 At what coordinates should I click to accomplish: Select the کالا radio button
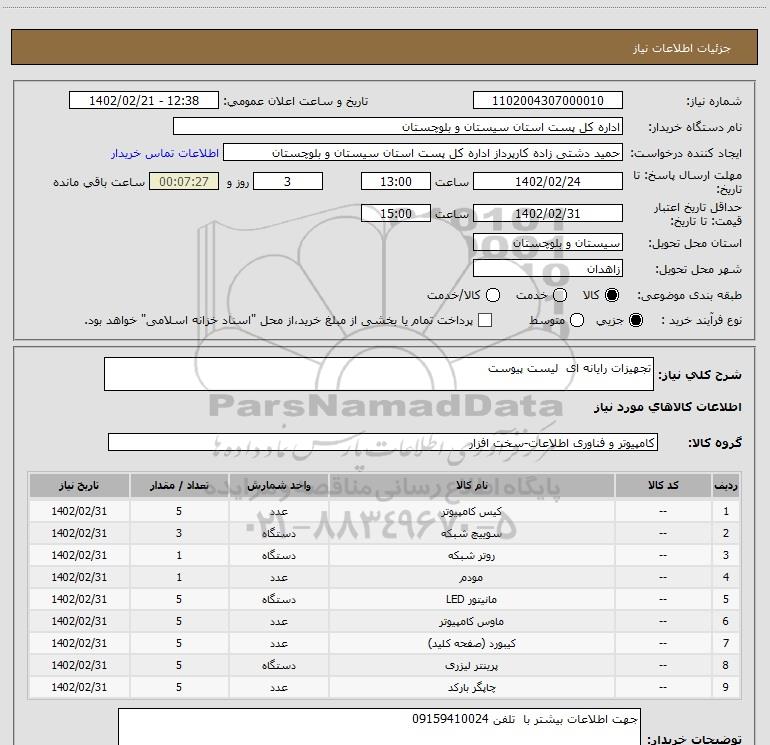612,295
